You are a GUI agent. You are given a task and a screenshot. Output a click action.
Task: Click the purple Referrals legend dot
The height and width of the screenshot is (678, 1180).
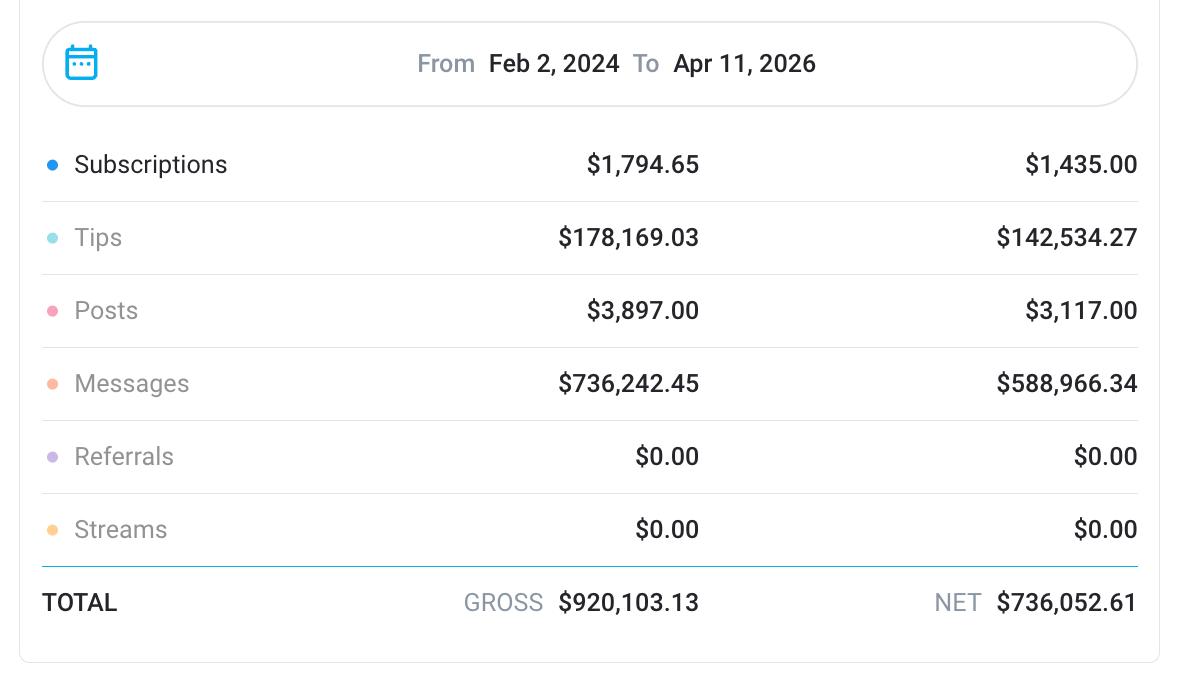point(52,457)
